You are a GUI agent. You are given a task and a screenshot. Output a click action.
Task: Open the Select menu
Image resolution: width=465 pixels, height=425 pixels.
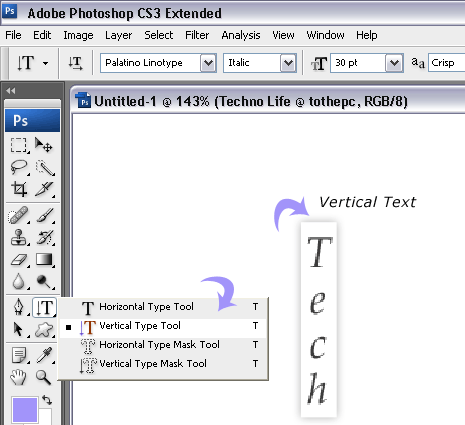point(159,35)
